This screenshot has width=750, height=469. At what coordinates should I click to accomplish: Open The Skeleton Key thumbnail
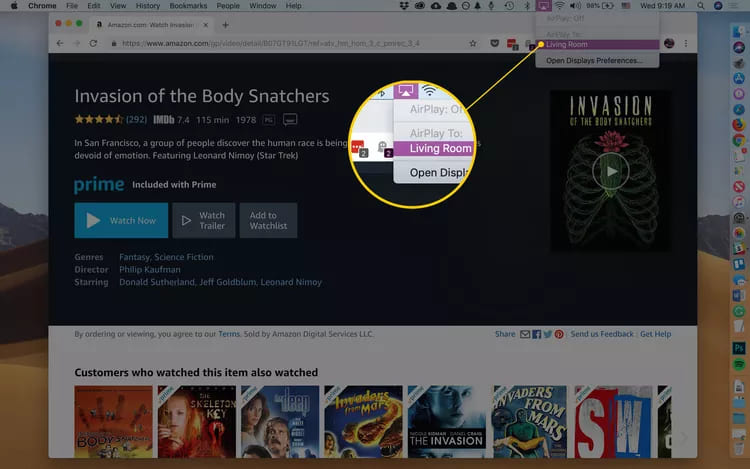[197, 422]
